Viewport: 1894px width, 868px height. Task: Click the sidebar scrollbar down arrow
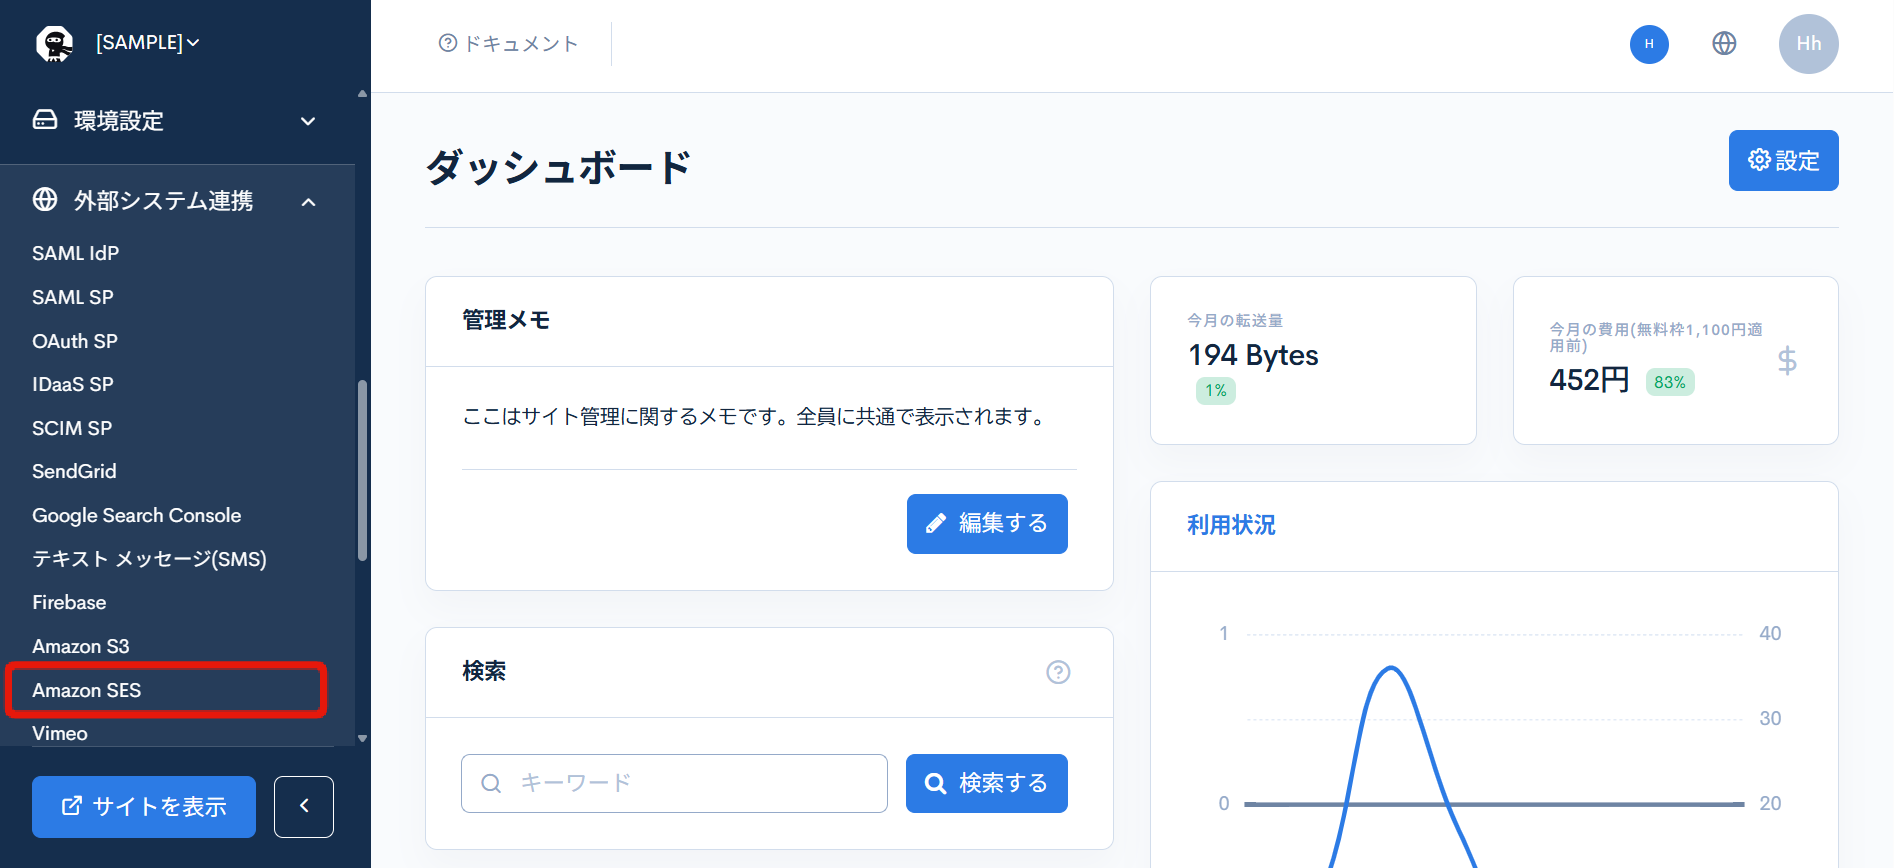362,739
